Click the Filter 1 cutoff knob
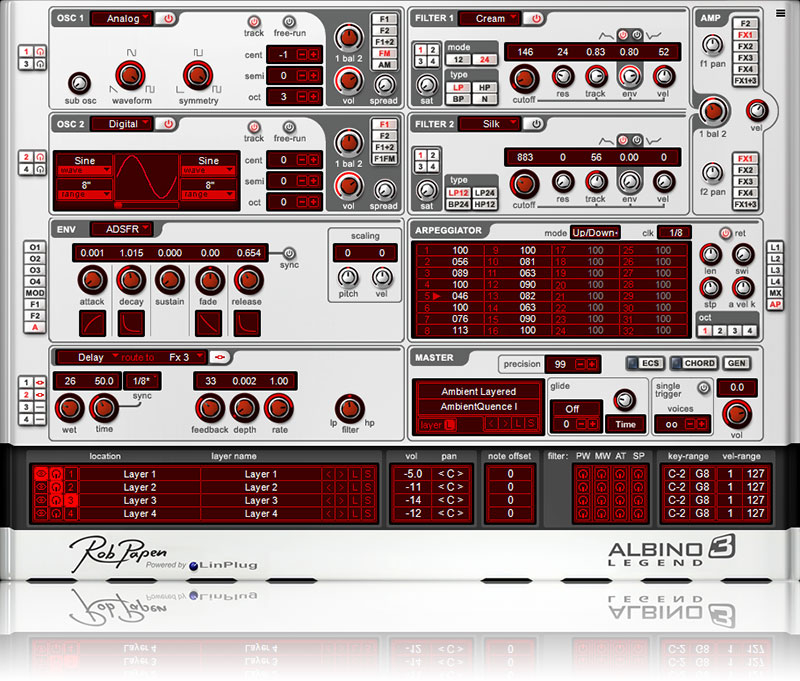Screen dimensions: 800x681 (523, 76)
